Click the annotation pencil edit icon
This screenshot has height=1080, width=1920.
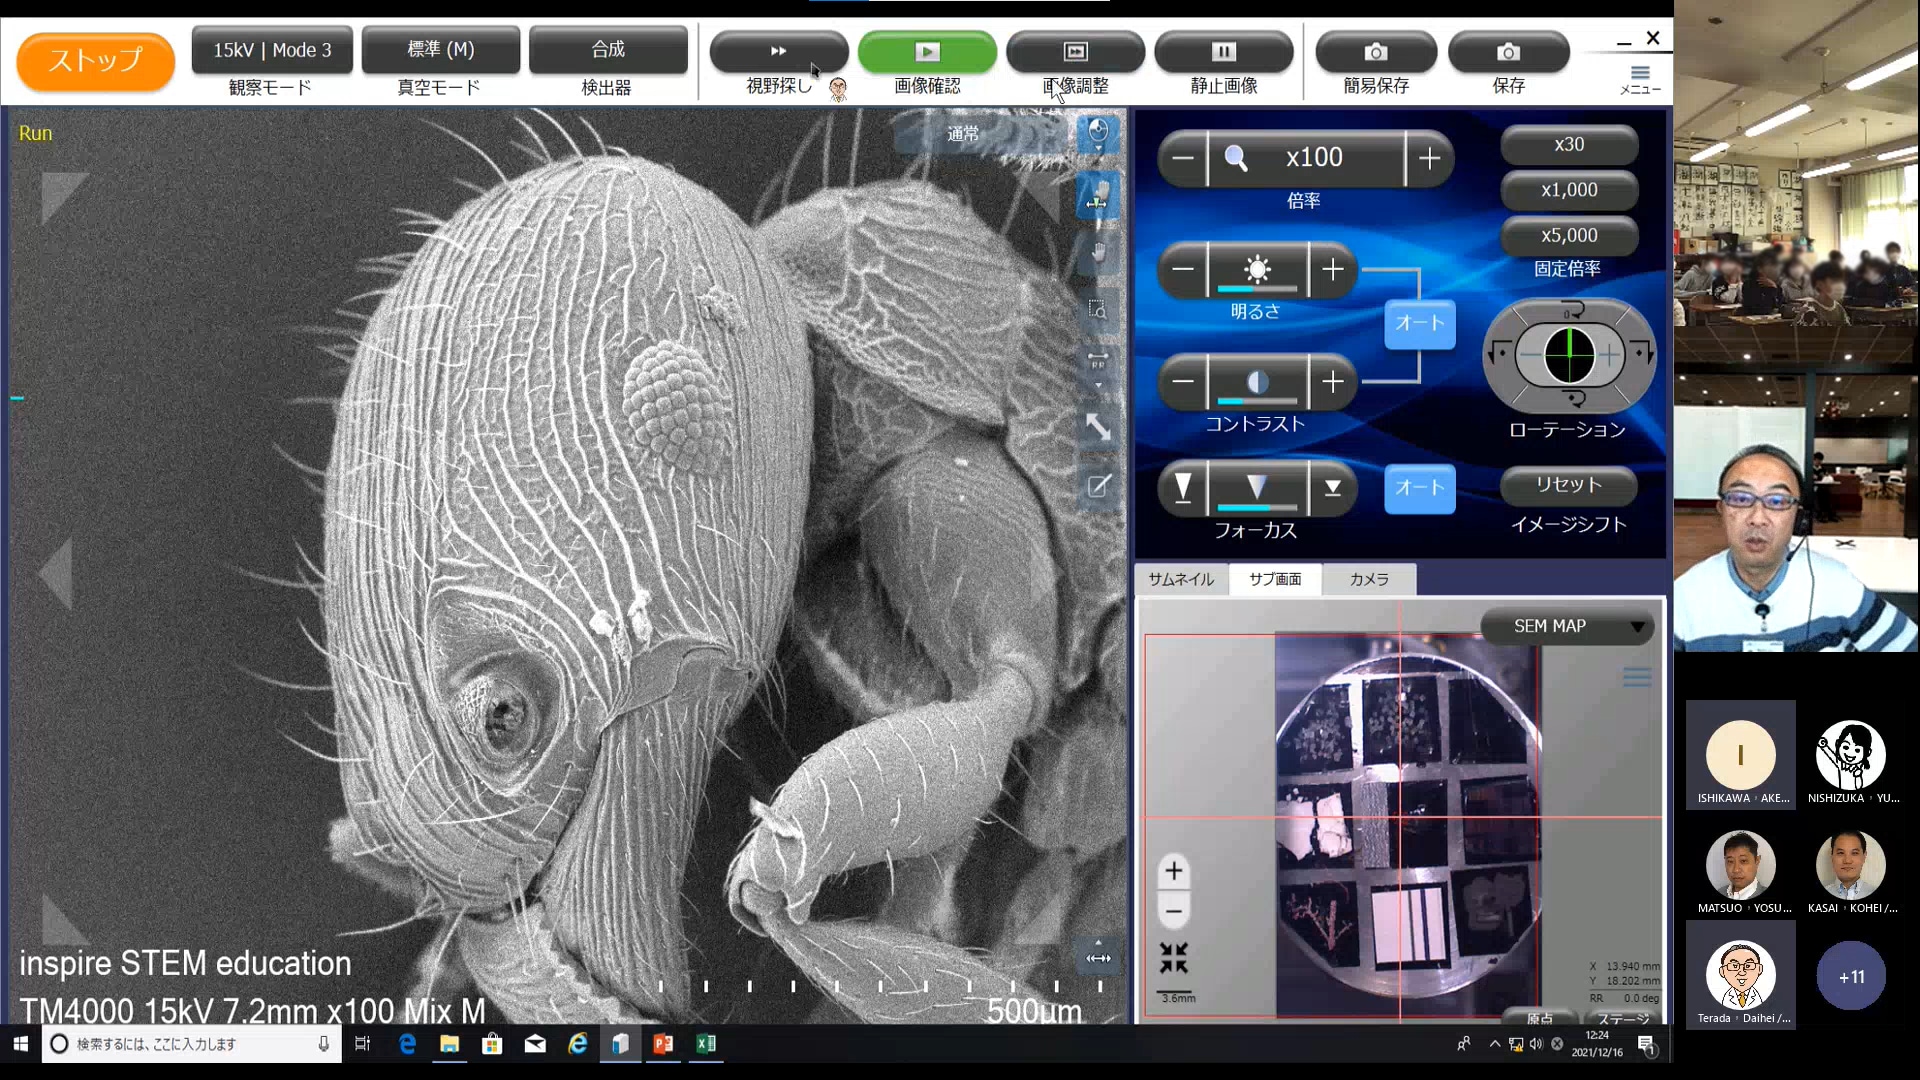point(1098,487)
